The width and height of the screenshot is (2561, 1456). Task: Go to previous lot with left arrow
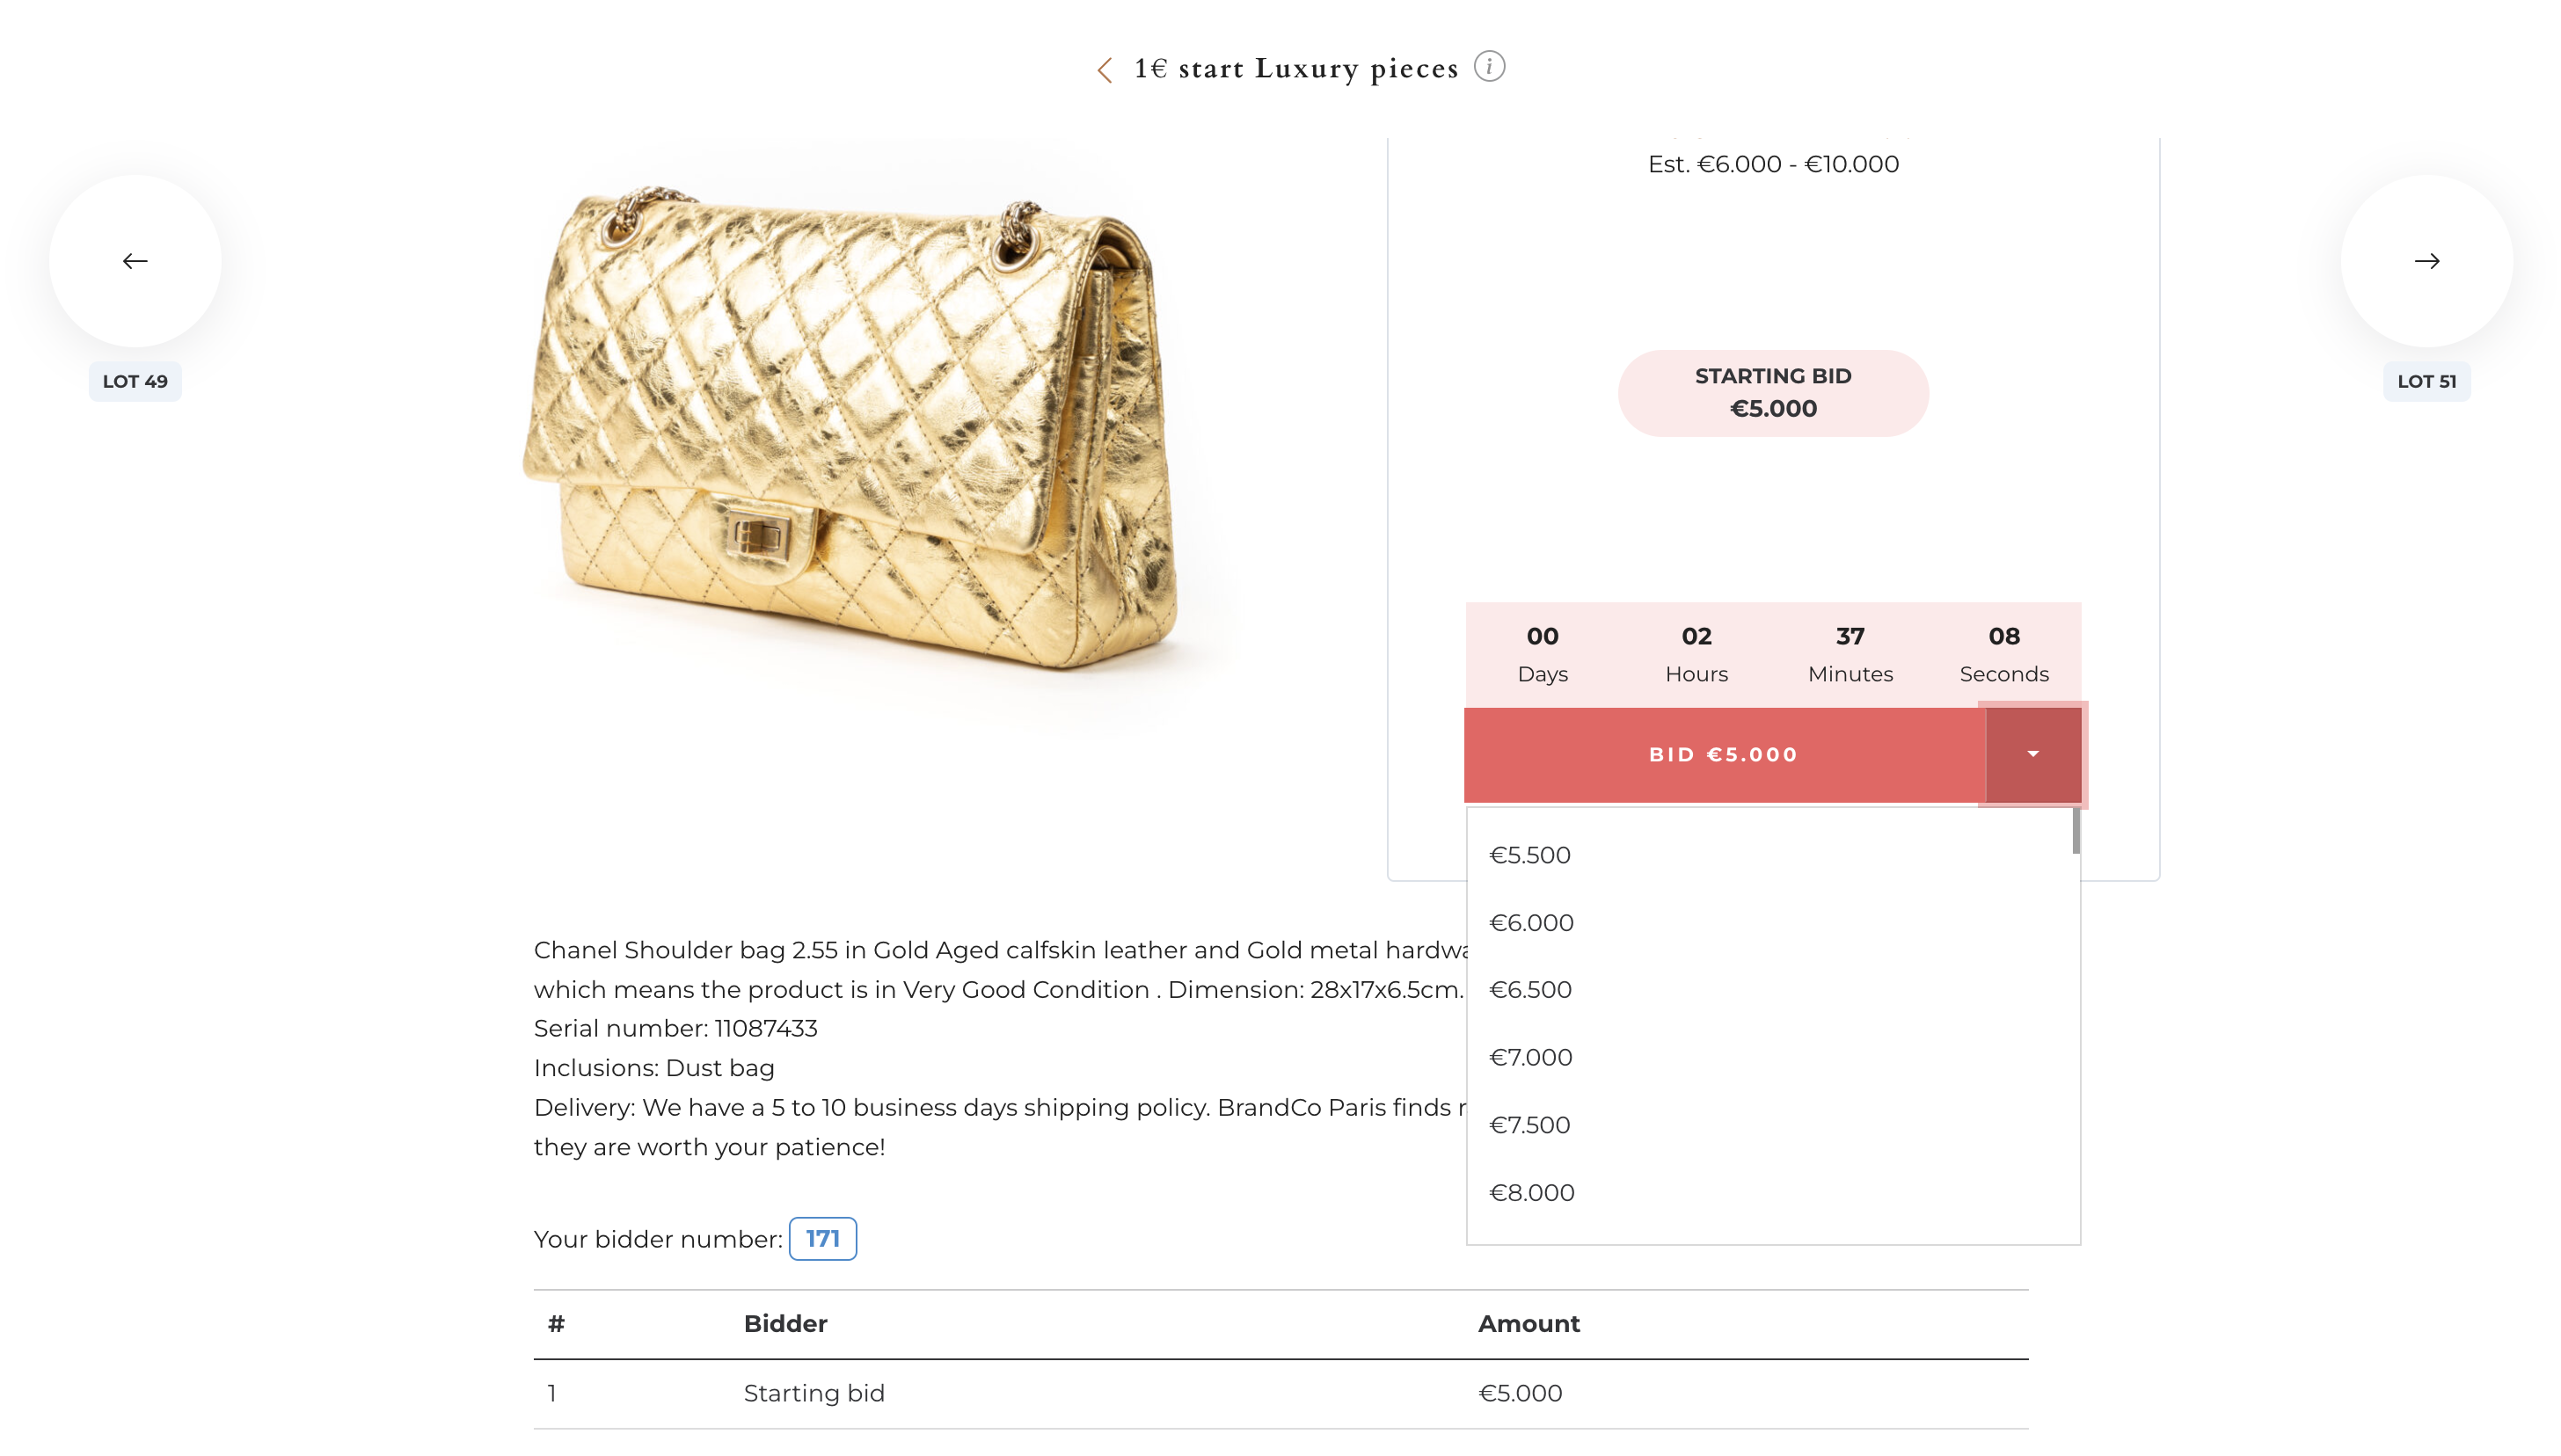coord(135,261)
